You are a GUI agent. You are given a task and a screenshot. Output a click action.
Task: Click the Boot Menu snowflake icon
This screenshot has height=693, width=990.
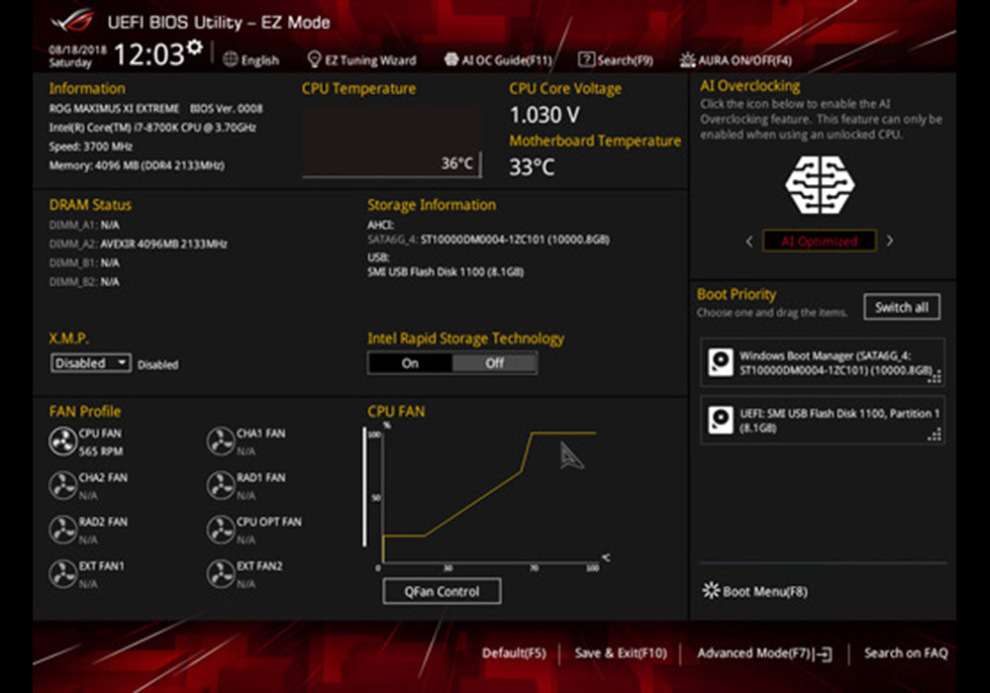click(x=711, y=591)
